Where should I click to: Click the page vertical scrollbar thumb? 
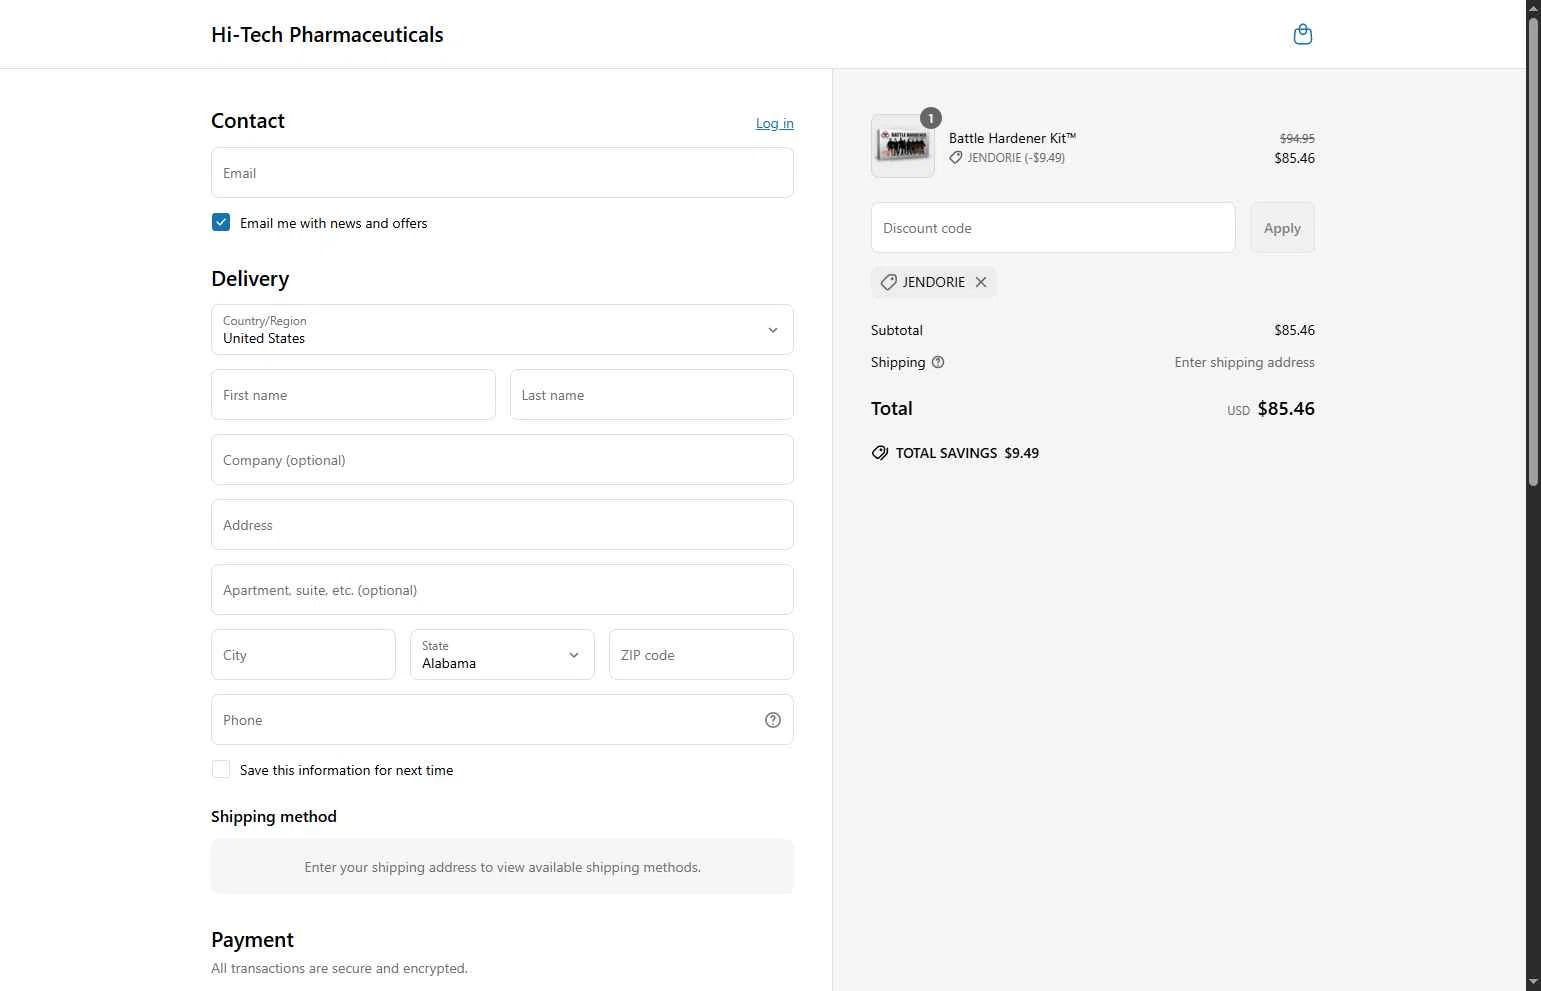tap(1533, 250)
